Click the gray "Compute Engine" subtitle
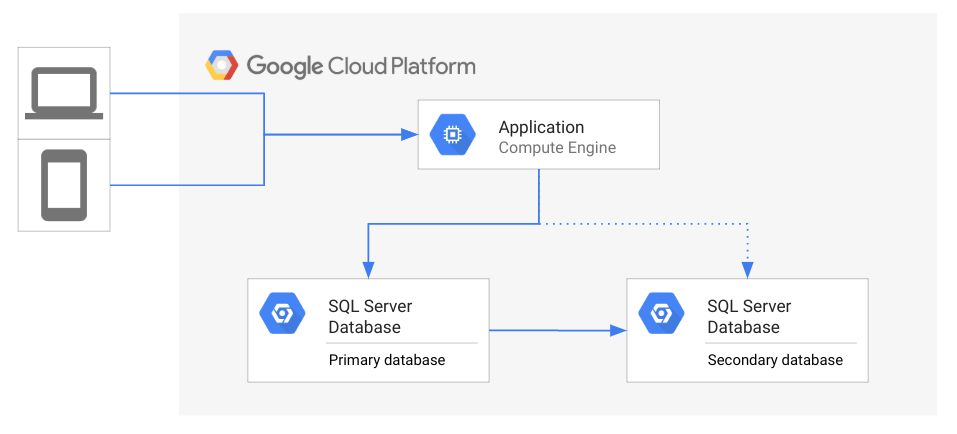The width and height of the screenshot is (957, 434). 557,148
